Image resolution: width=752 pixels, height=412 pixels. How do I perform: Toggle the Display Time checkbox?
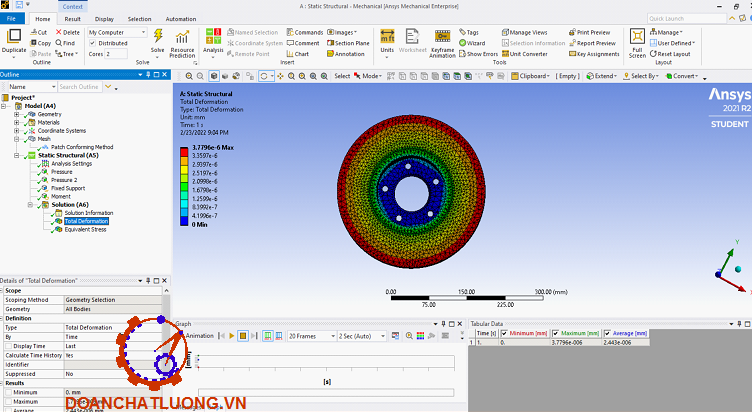(9, 346)
